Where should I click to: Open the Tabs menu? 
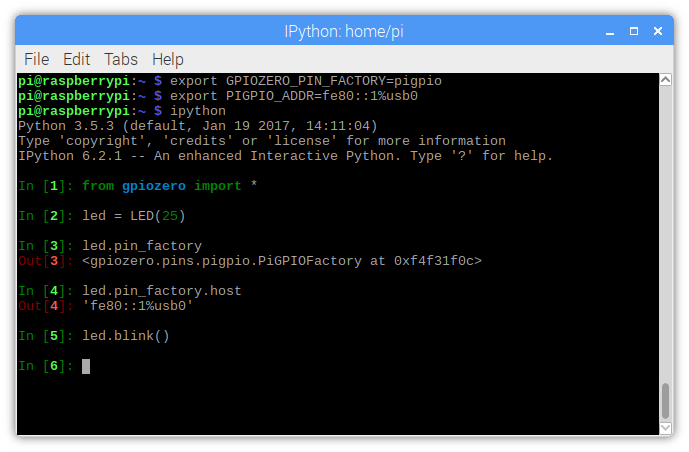121,59
